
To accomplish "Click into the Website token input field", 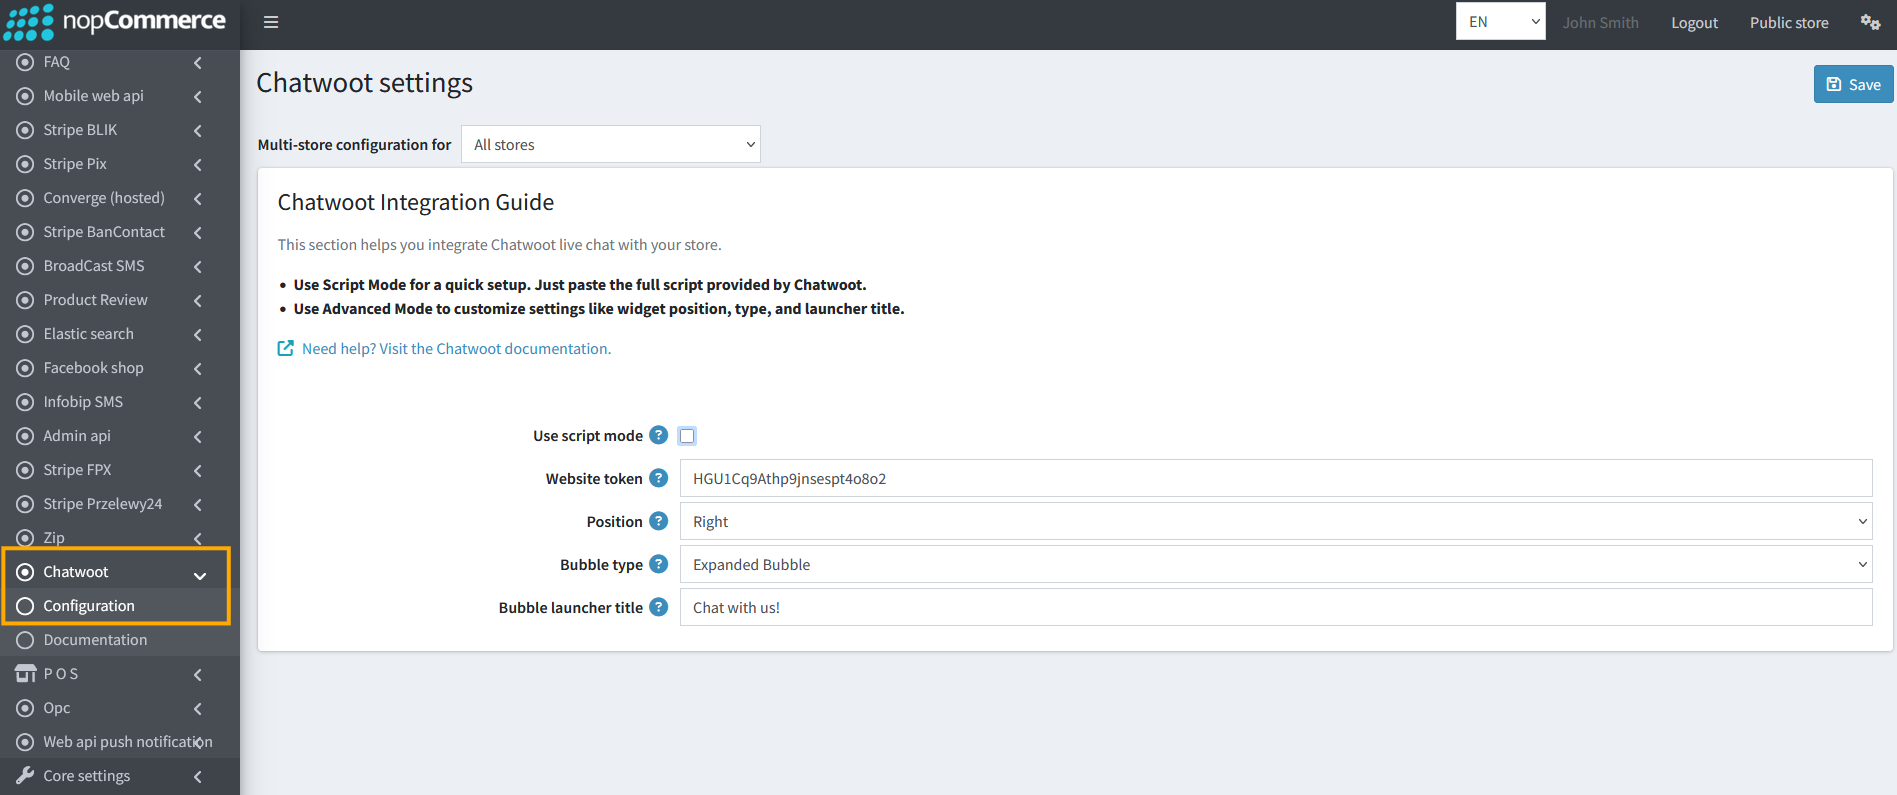I will (1276, 478).
